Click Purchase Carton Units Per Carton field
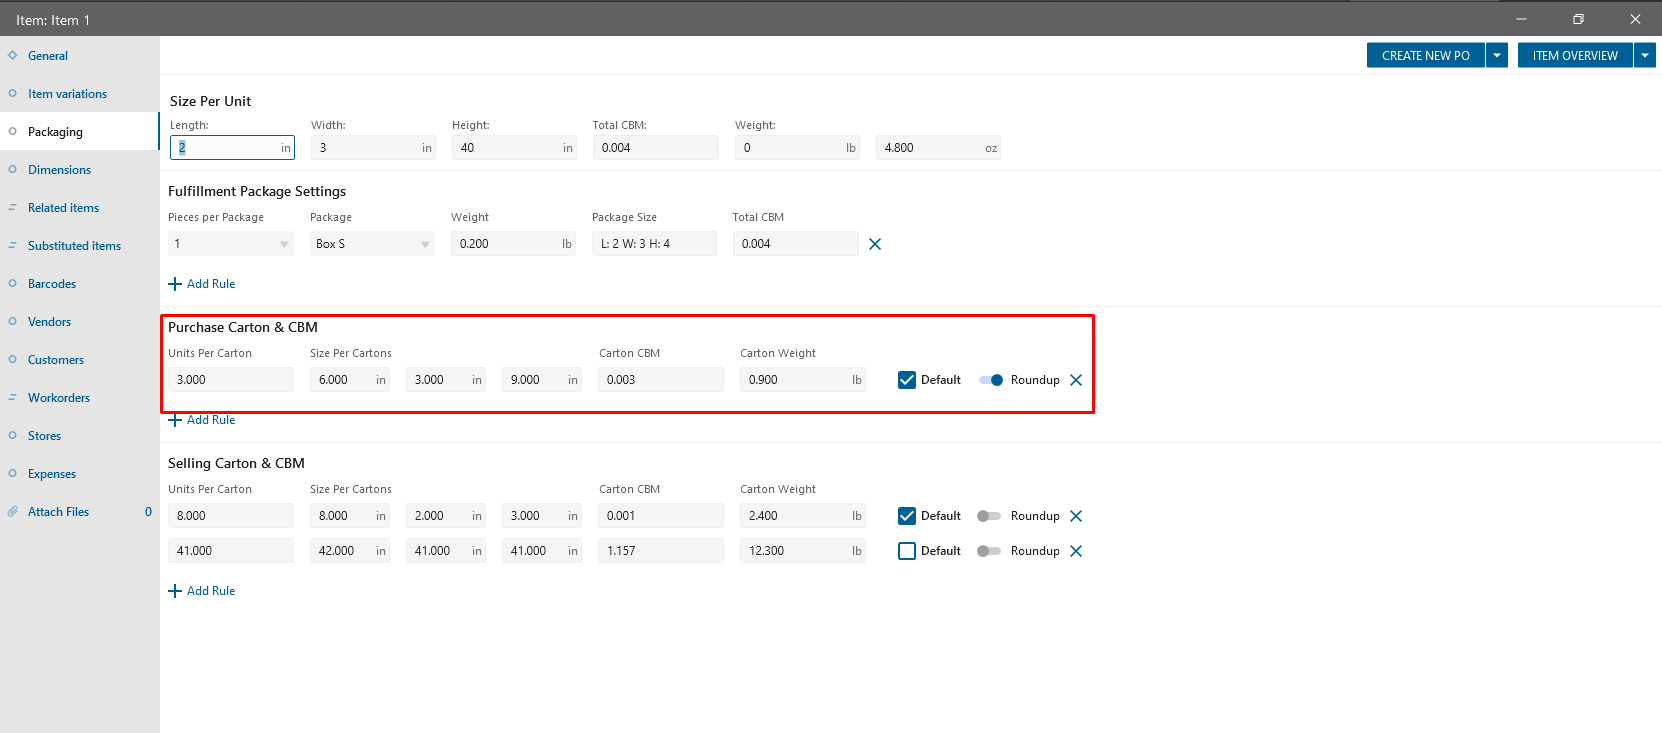This screenshot has height=733, width=1662. 231,380
